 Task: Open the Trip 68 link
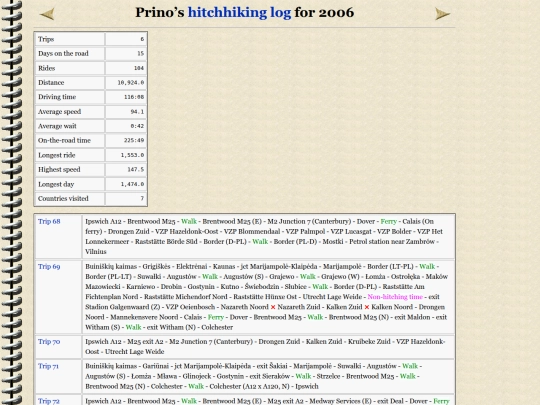tap(49, 221)
